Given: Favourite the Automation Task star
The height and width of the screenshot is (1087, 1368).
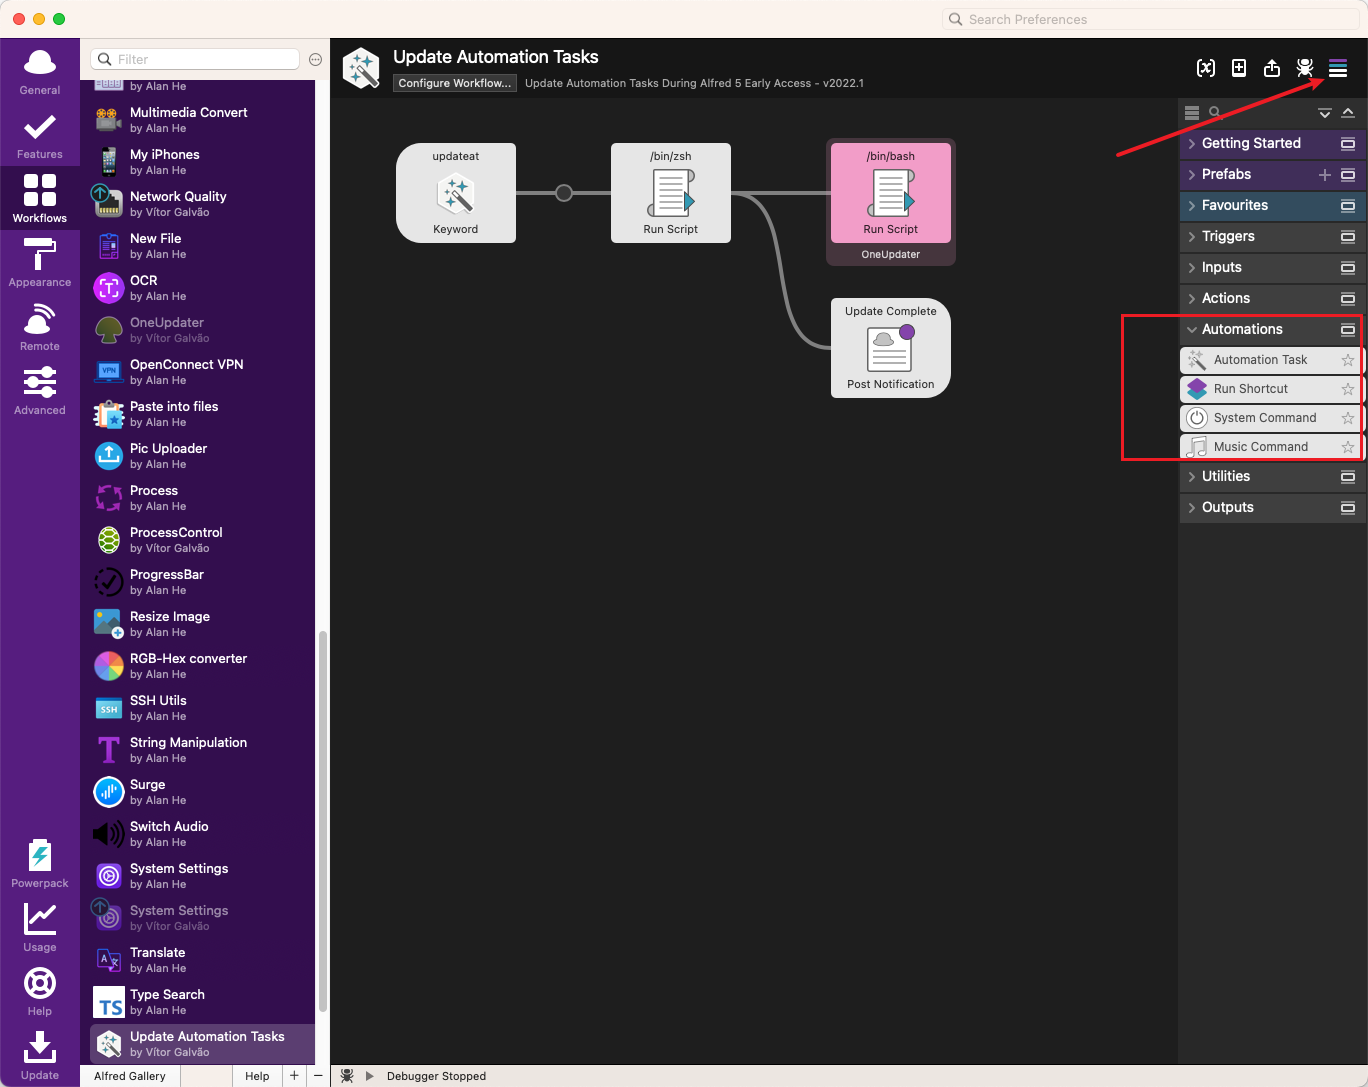Looking at the screenshot, I should [1348, 360].
